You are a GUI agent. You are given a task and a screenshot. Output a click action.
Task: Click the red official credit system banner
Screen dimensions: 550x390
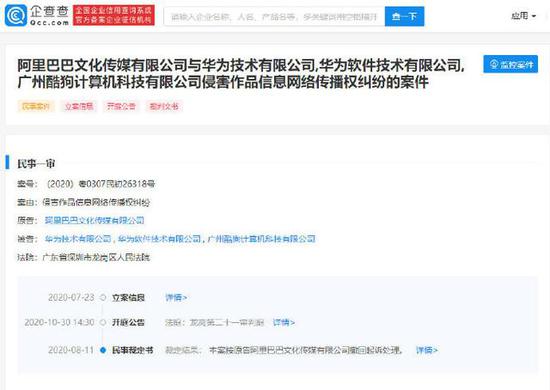tap(114, 15)
